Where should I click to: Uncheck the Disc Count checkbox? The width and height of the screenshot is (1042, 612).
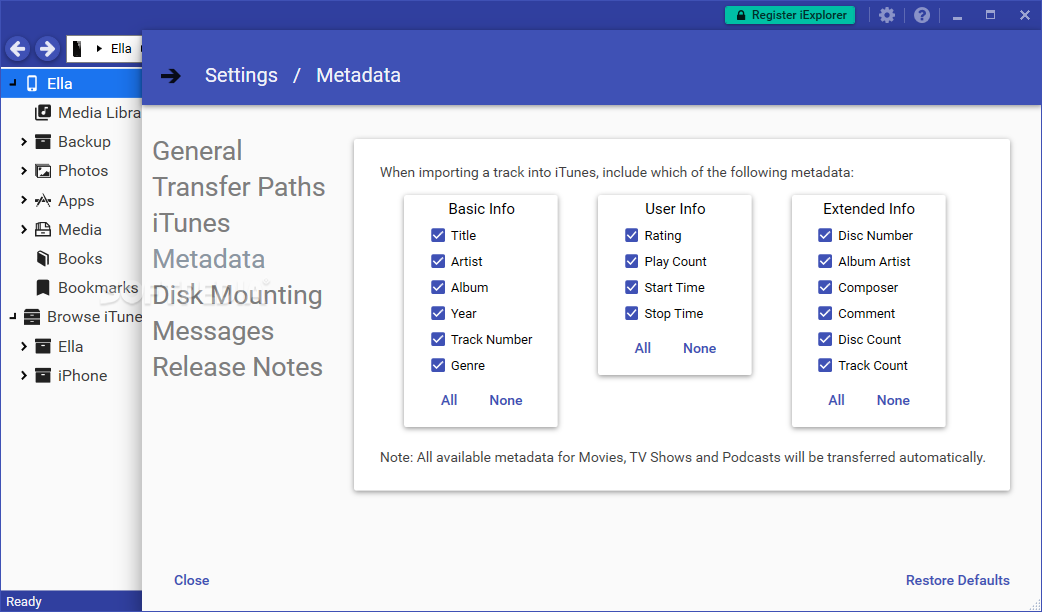825,339
